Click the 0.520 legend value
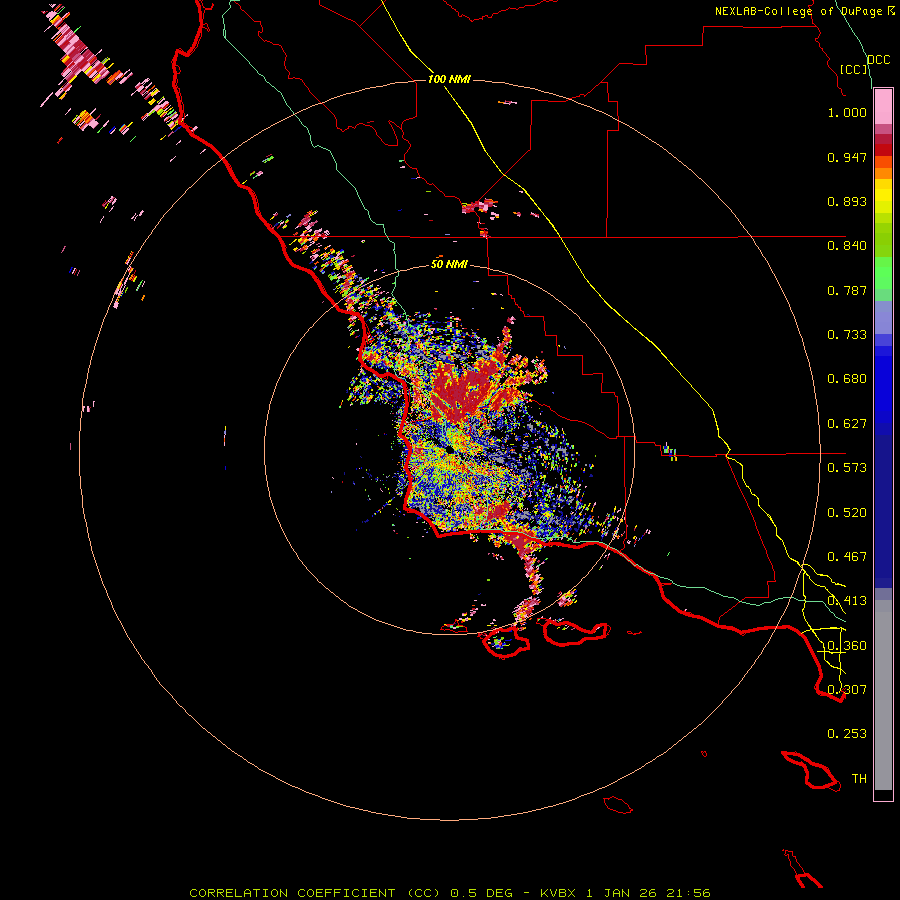The height and width of the screenshot is (900, 900). pos(847,513)
